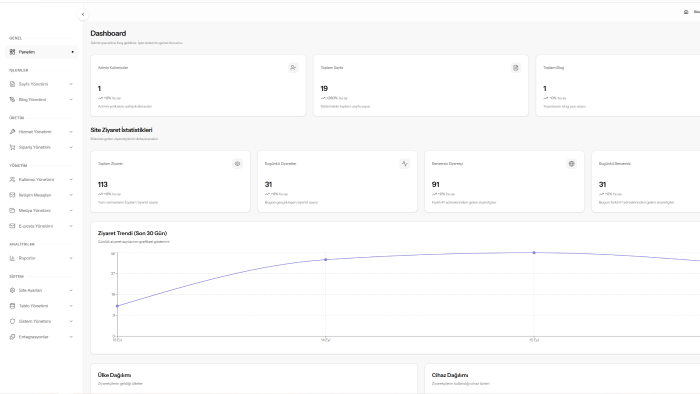Click the top-right header user icon
700x394 pixels.
coord(686,12)
